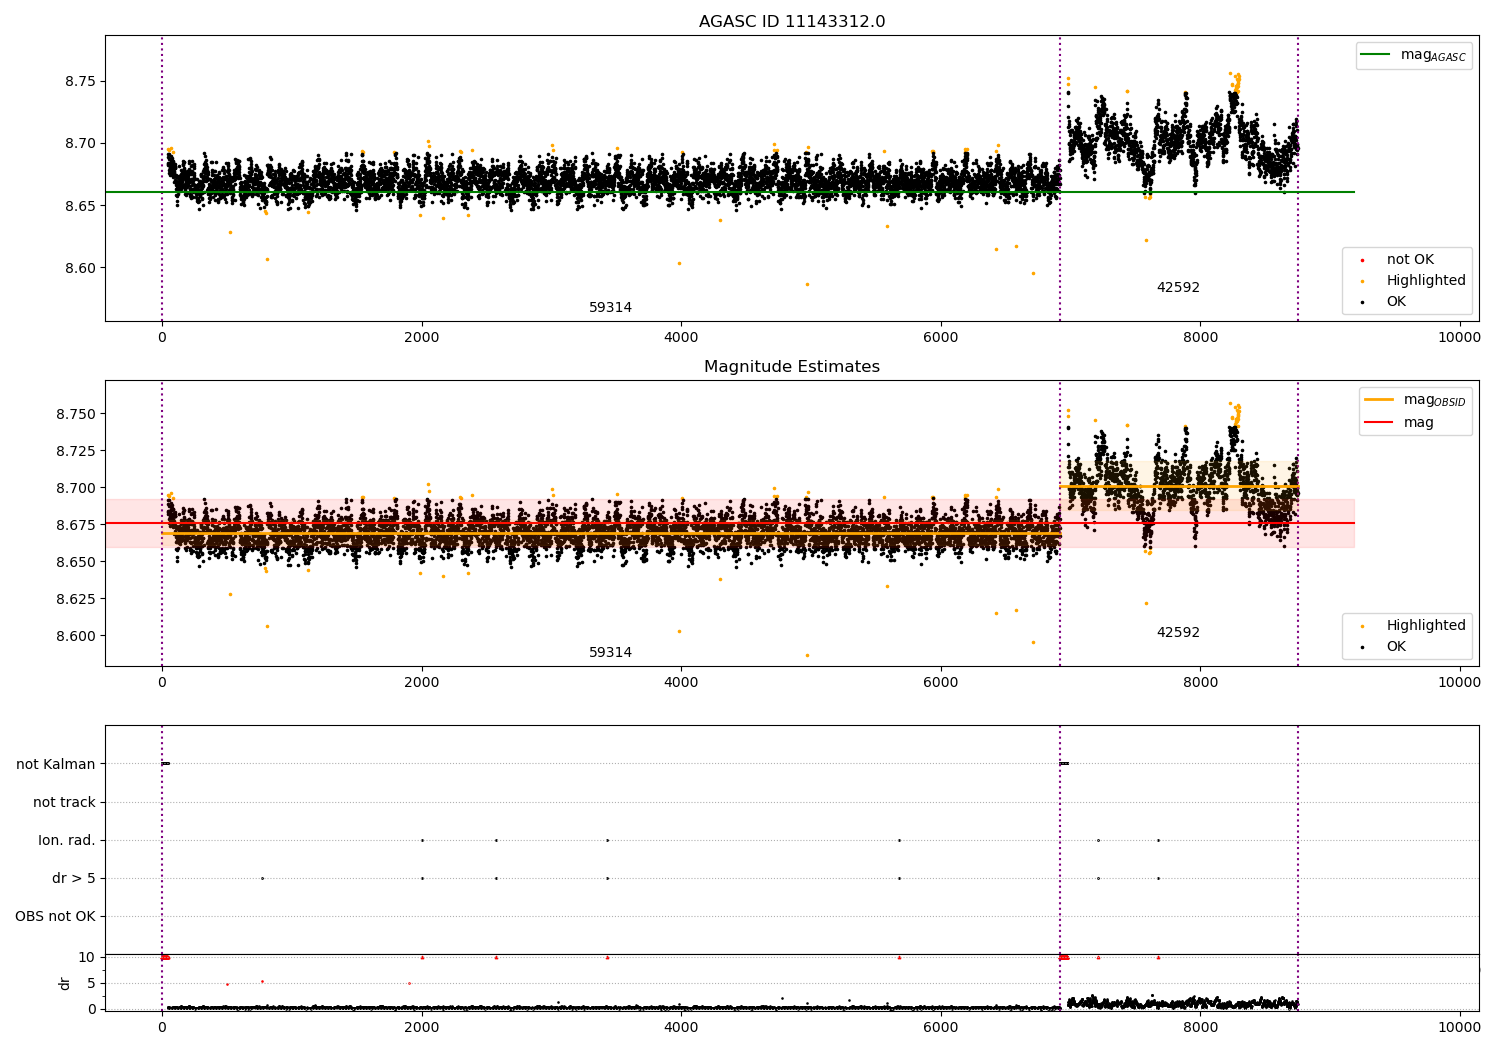1500x1050 pixels.
Task: Click the 6000 x-tick under the bottom dr plot
Action: [940, 1028]
